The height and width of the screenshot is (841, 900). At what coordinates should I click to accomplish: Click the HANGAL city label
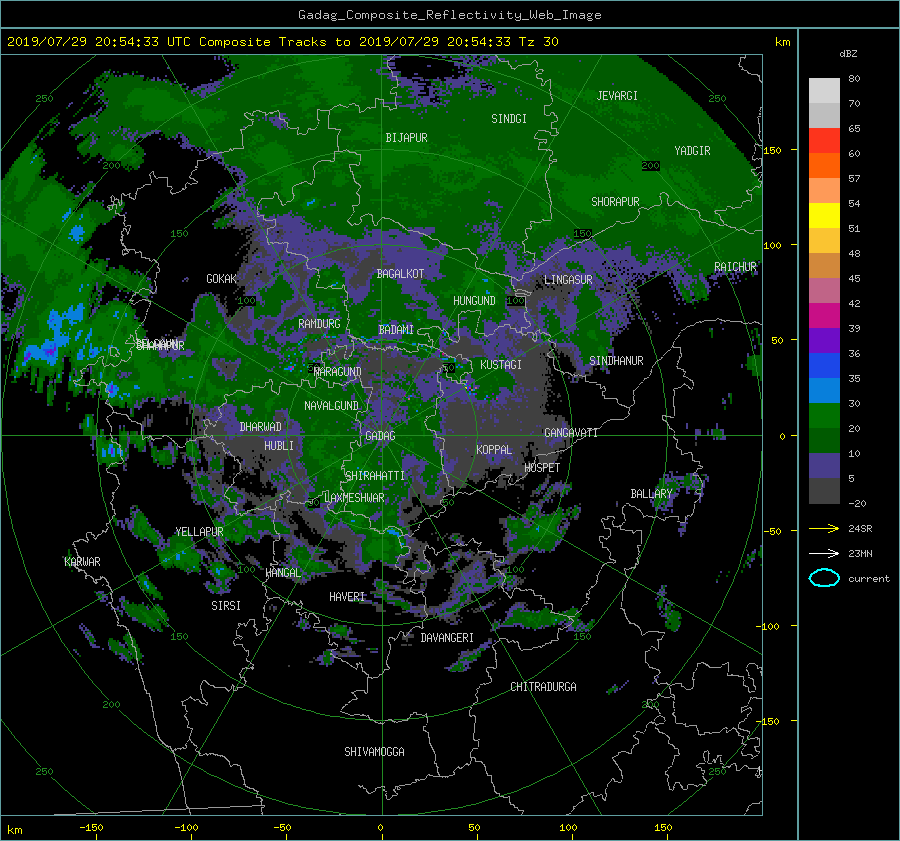click(x=283, y=573)
